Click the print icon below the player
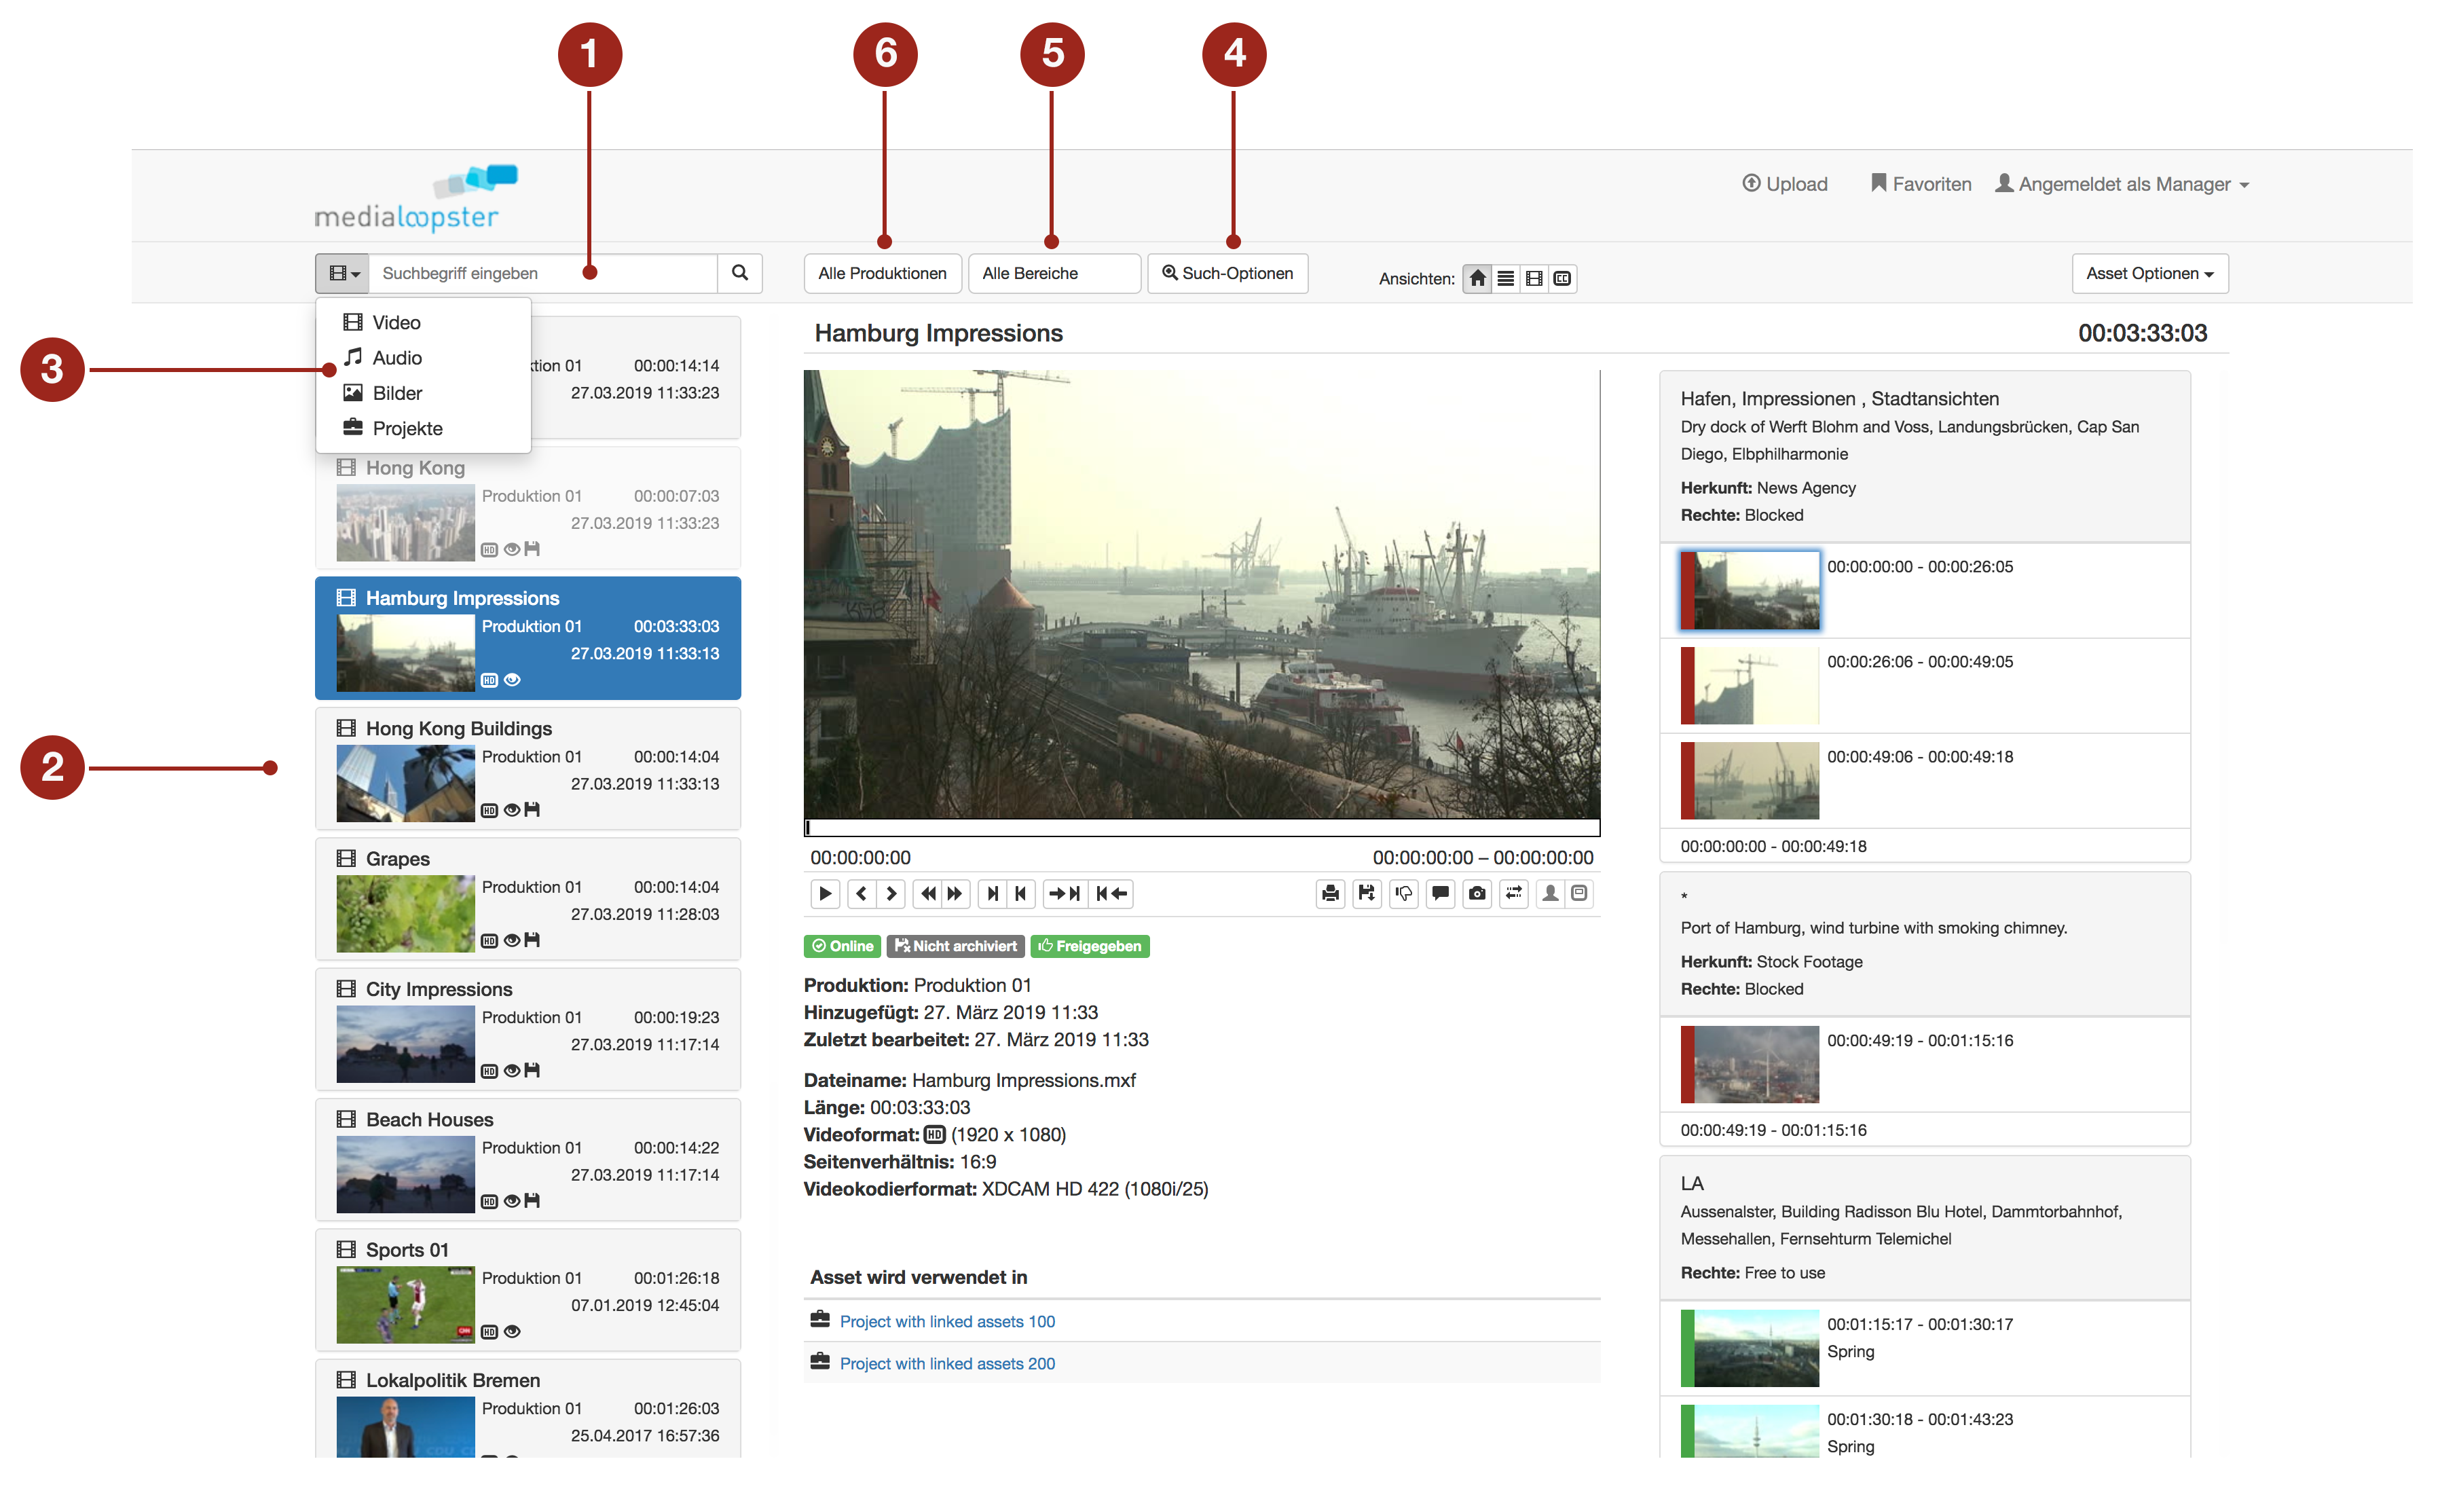2440x1512 pixels. [1329, 893]
